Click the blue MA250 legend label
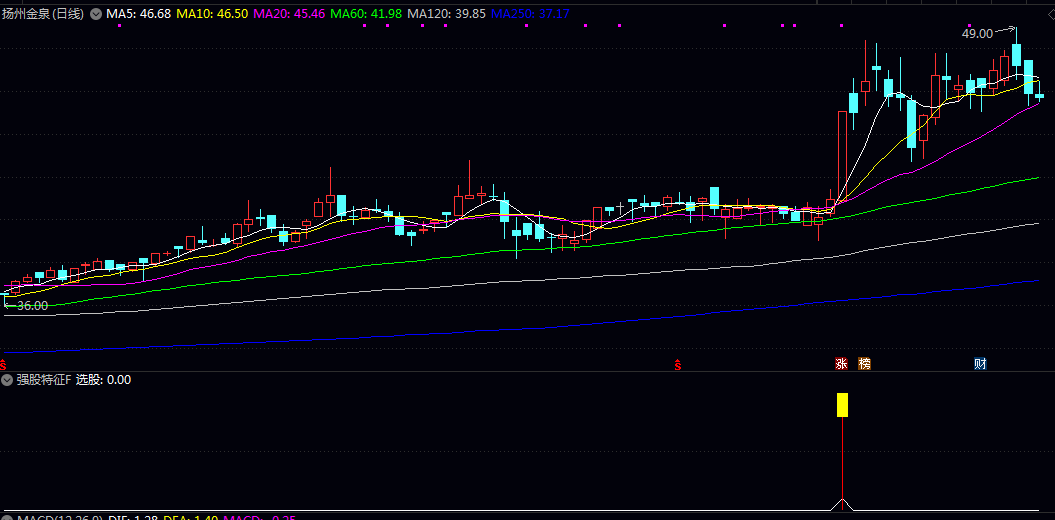Screen dimensions: 1055x520 click(530, 14)
